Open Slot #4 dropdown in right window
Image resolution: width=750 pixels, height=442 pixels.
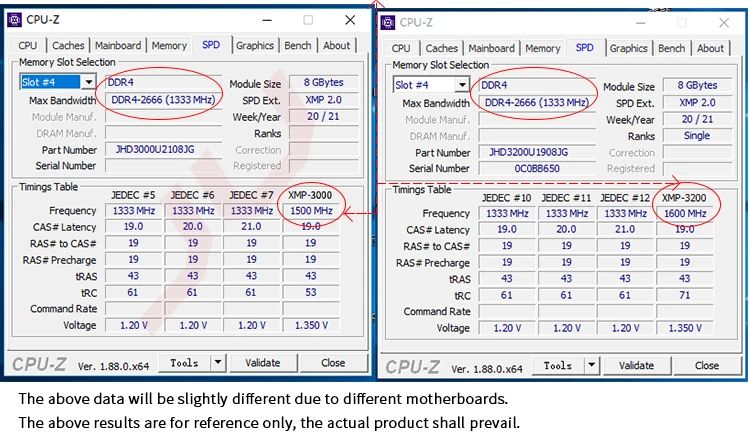pyautogui.click(x=461, y=86)
